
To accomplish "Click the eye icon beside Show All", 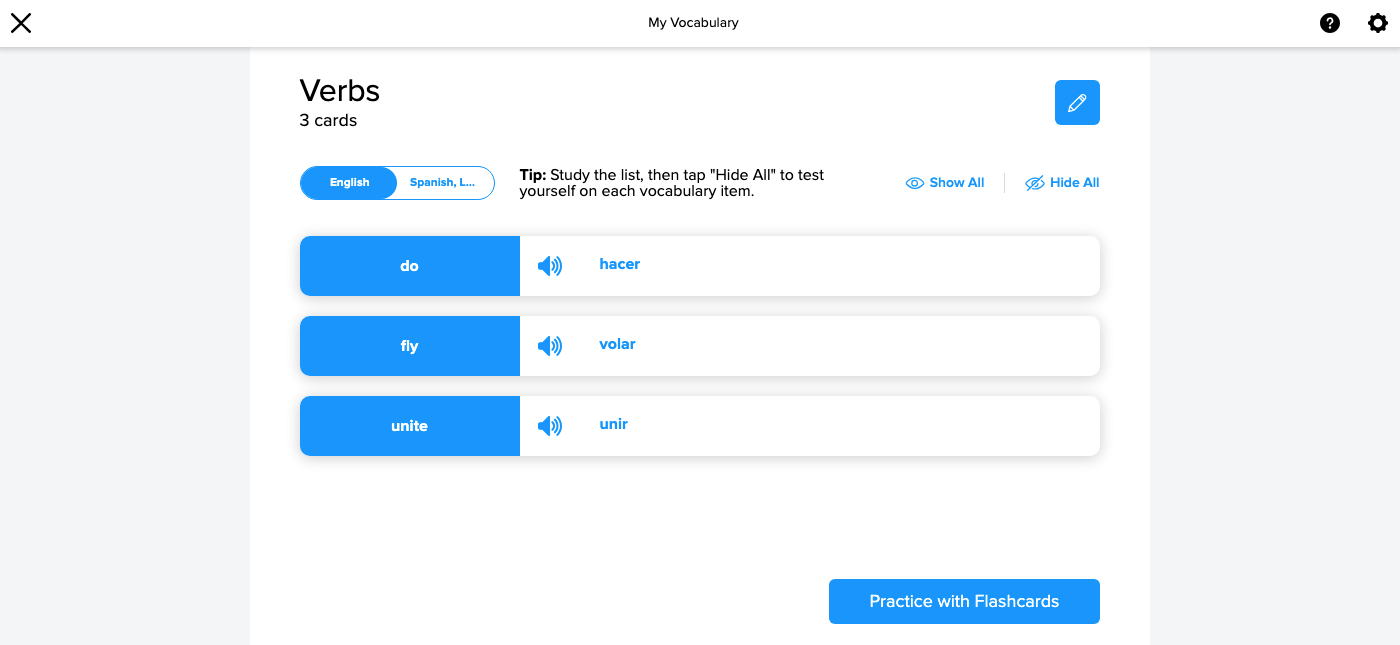I will (914, 183).
